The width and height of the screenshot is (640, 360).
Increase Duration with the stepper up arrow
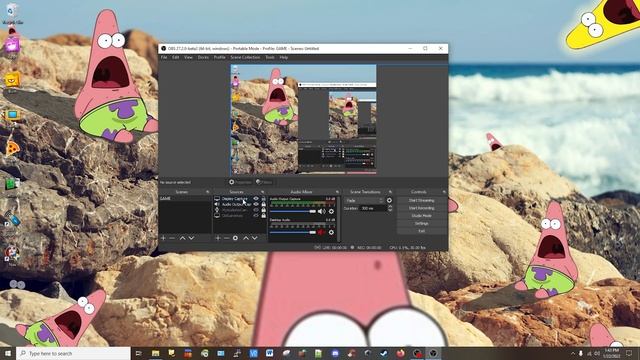point(390,207)
